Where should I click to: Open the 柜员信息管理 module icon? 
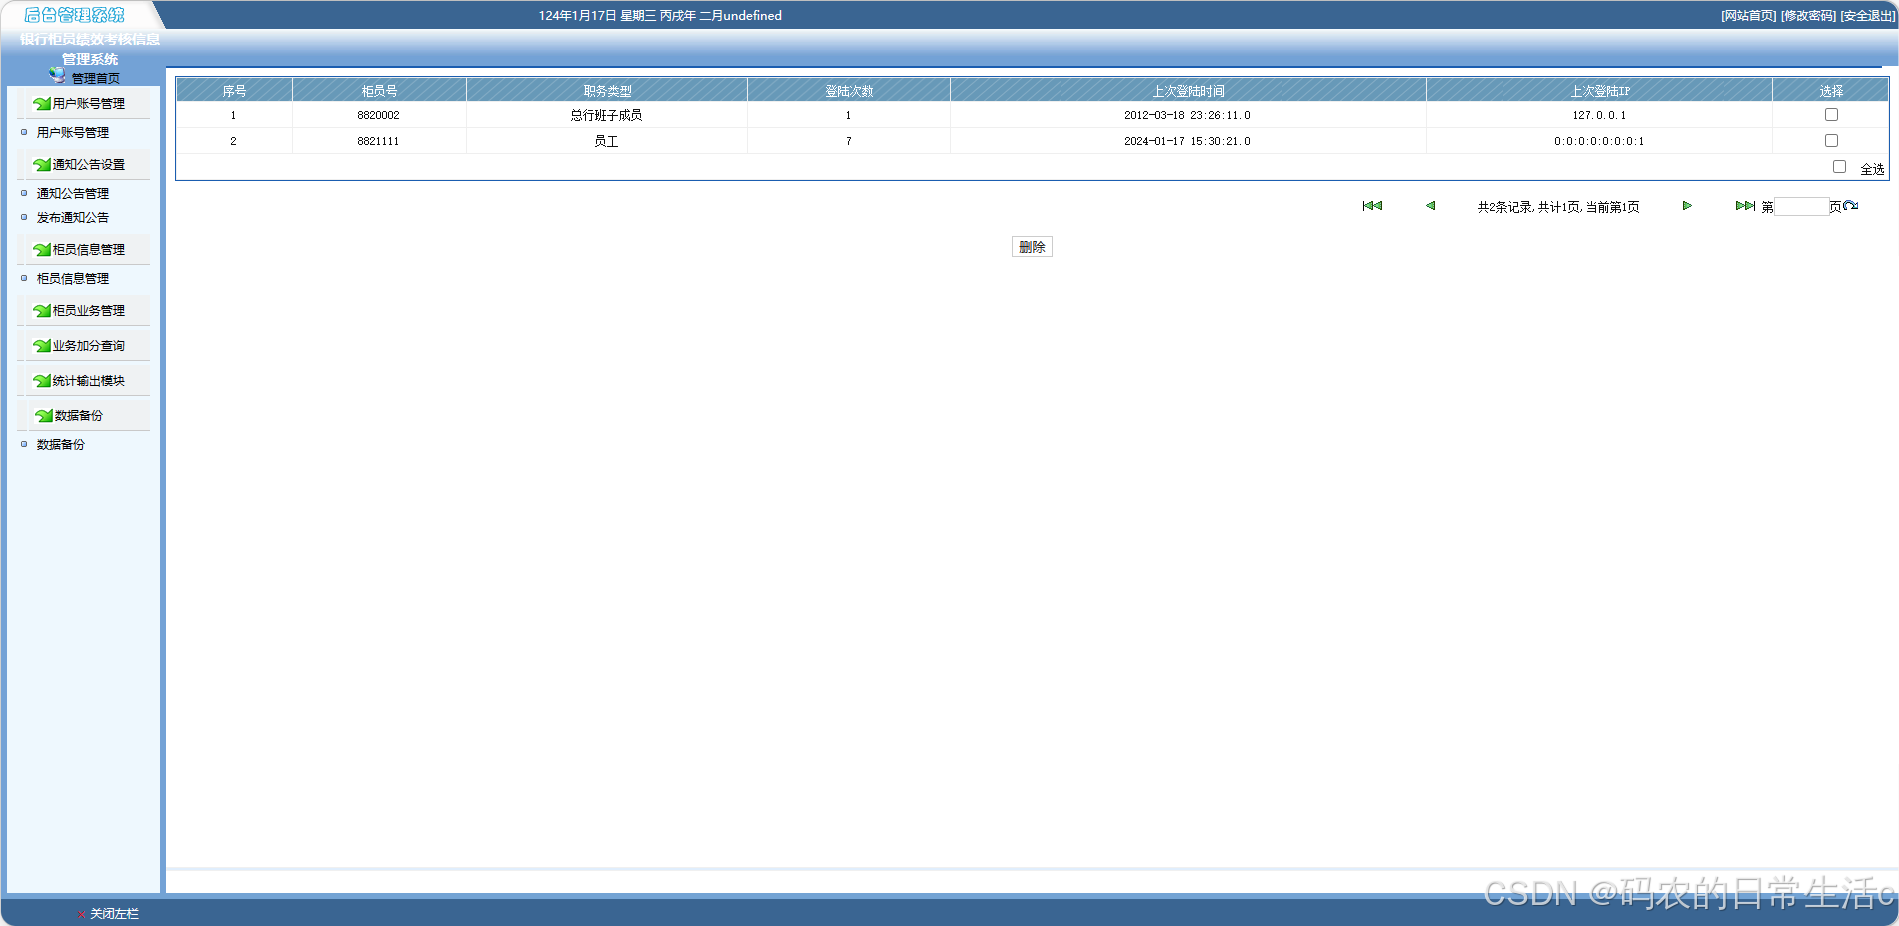(41, 249)
